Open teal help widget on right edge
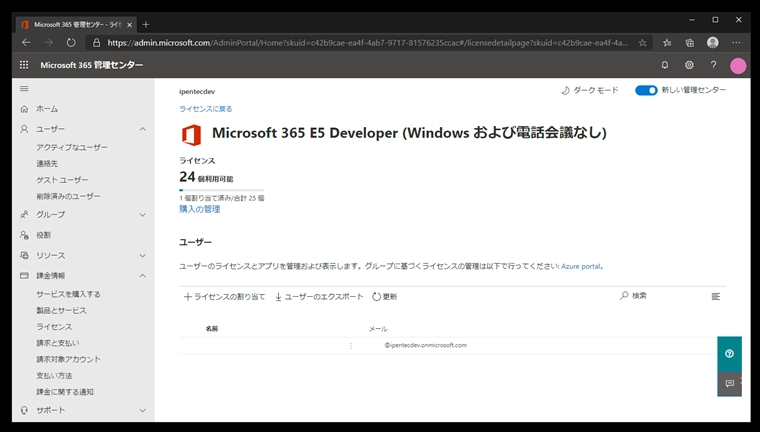 tap(729, 353)
